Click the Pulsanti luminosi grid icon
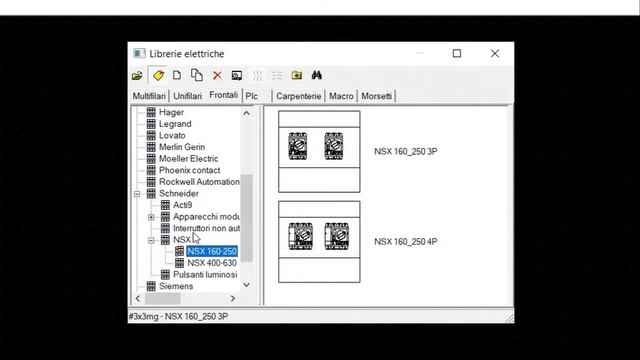 (x=165, y=275)
